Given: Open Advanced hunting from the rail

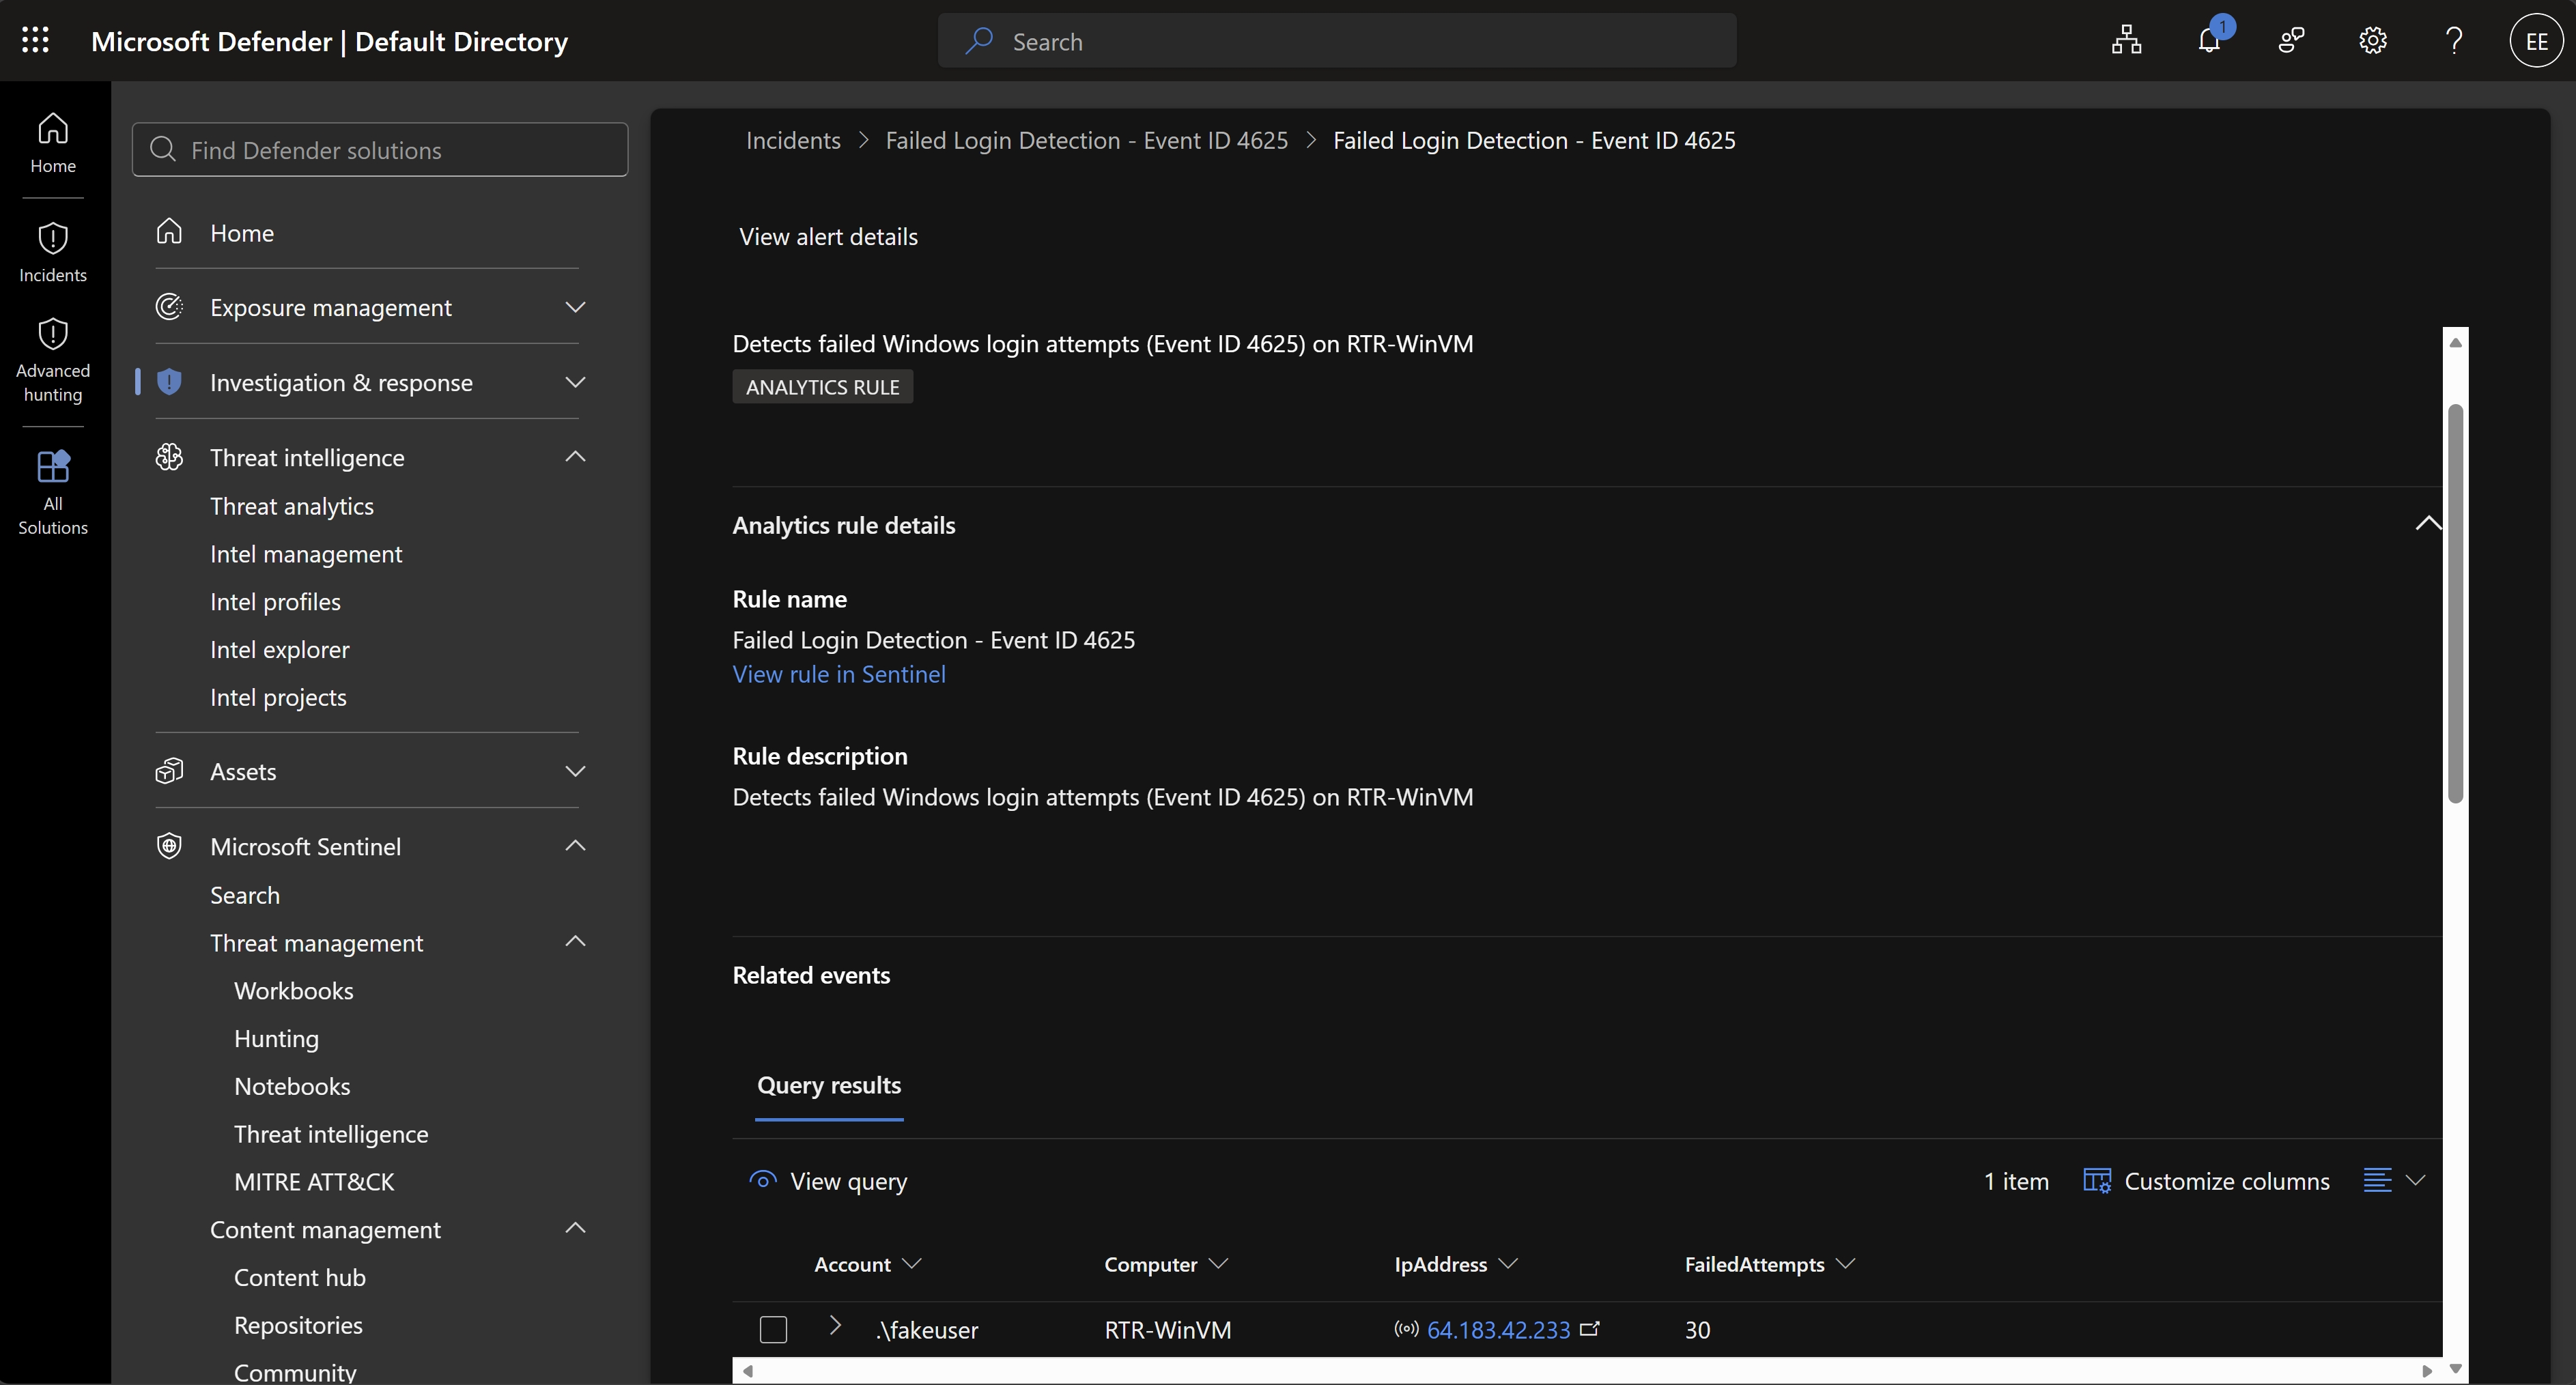Looking at the screenshot, I should click(x=53, y=361).
